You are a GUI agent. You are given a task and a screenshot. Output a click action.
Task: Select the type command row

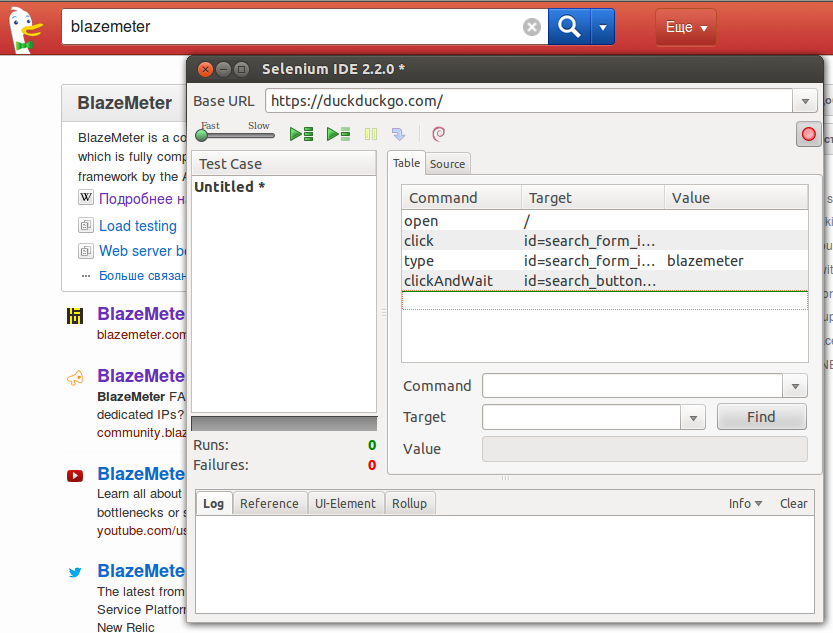(x=605, y=261)
